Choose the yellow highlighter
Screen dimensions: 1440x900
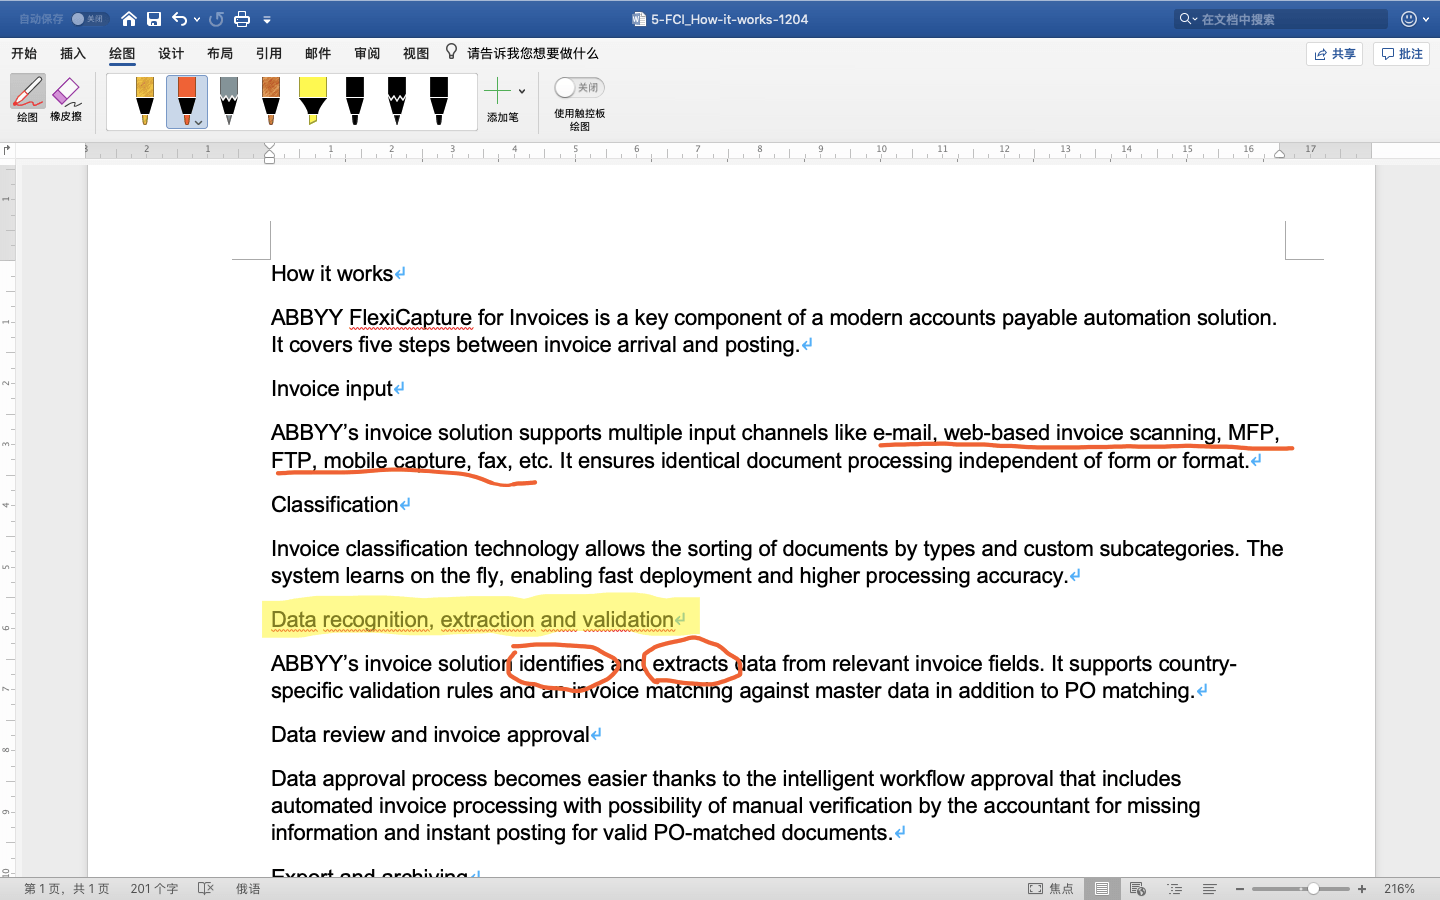pos(313,101)
